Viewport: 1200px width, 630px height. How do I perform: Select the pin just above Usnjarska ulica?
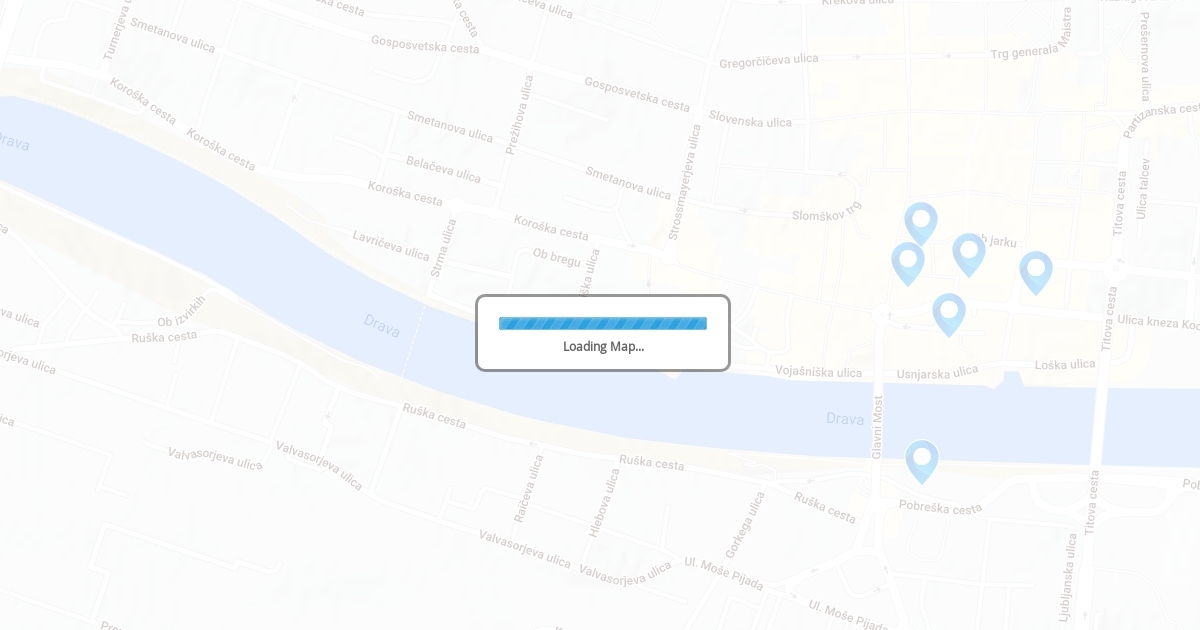point(949,314)
